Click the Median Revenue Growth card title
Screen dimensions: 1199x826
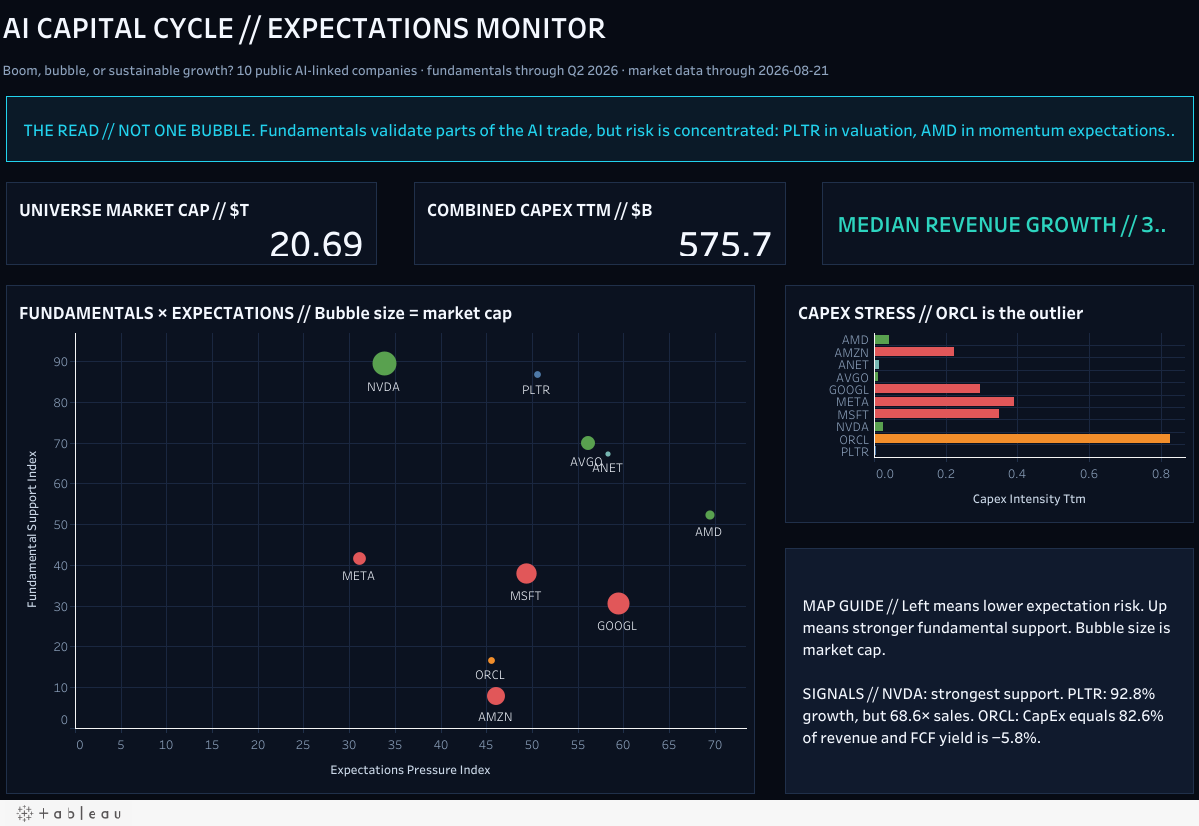point(1002,225)
